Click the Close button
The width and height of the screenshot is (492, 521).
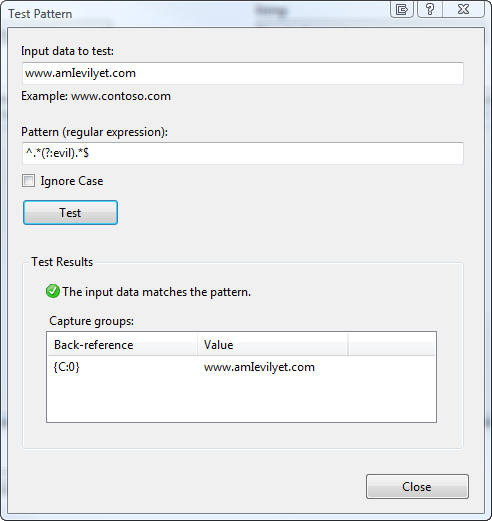[x=417, y=487]
